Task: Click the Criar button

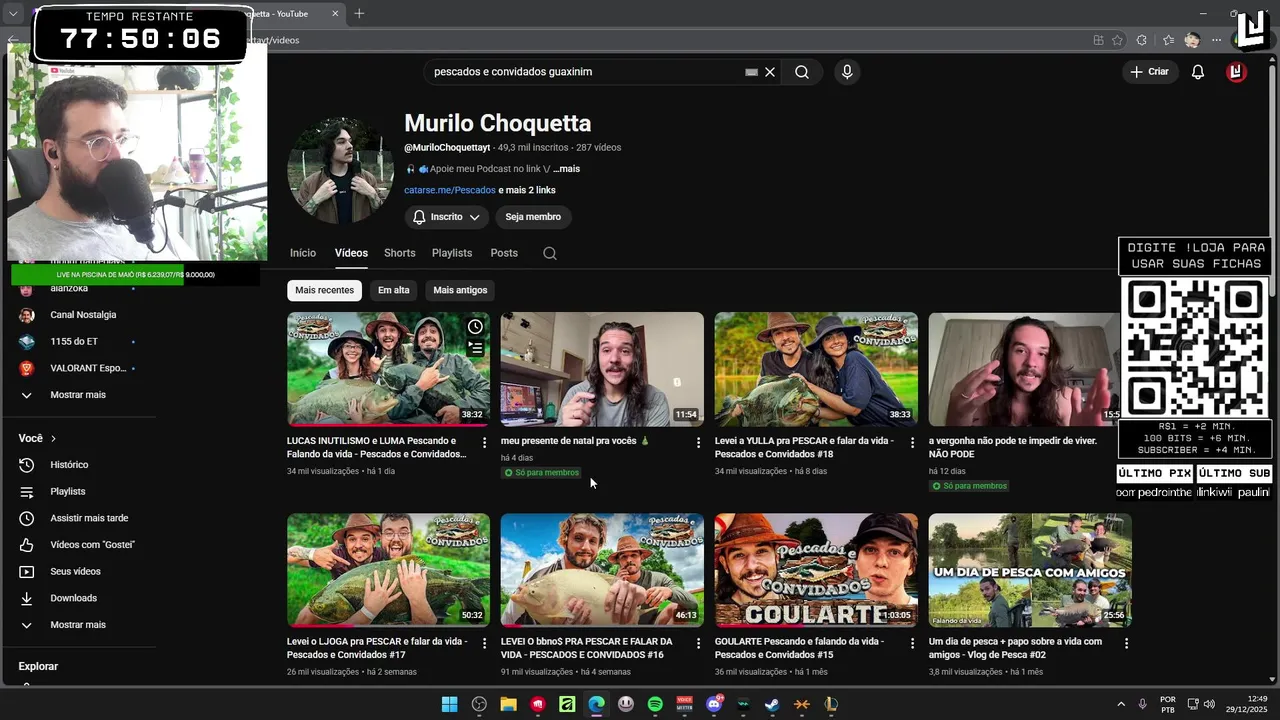Action: [x=1149, y=72]
